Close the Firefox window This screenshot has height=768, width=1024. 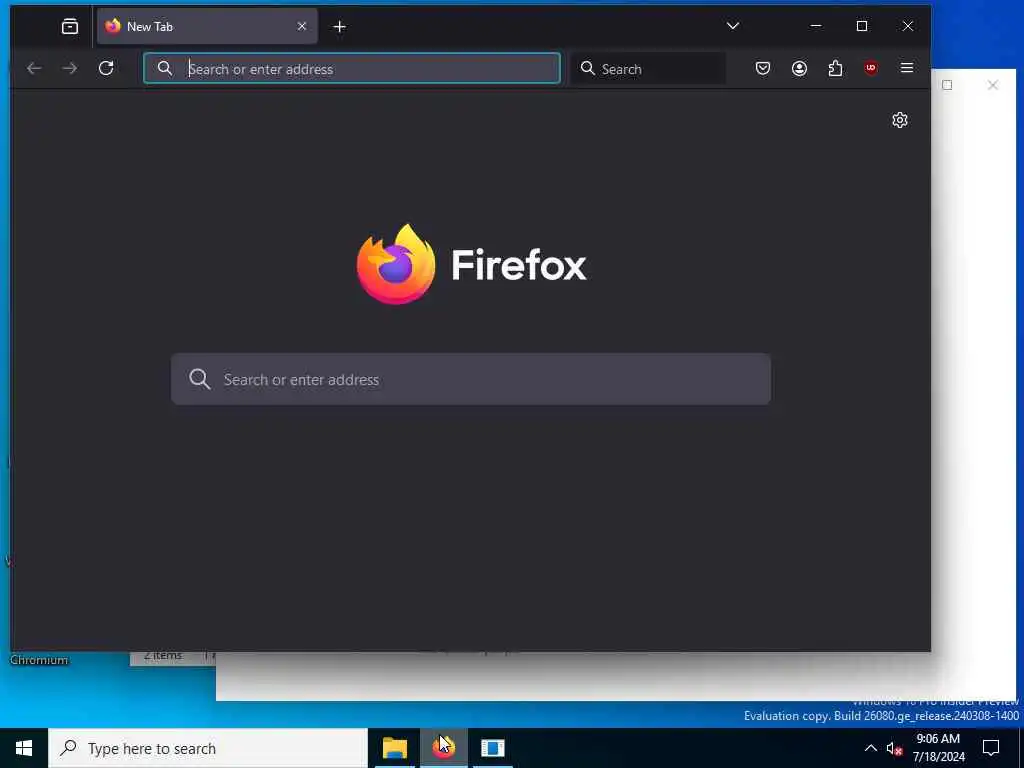(x=908, y=26)
